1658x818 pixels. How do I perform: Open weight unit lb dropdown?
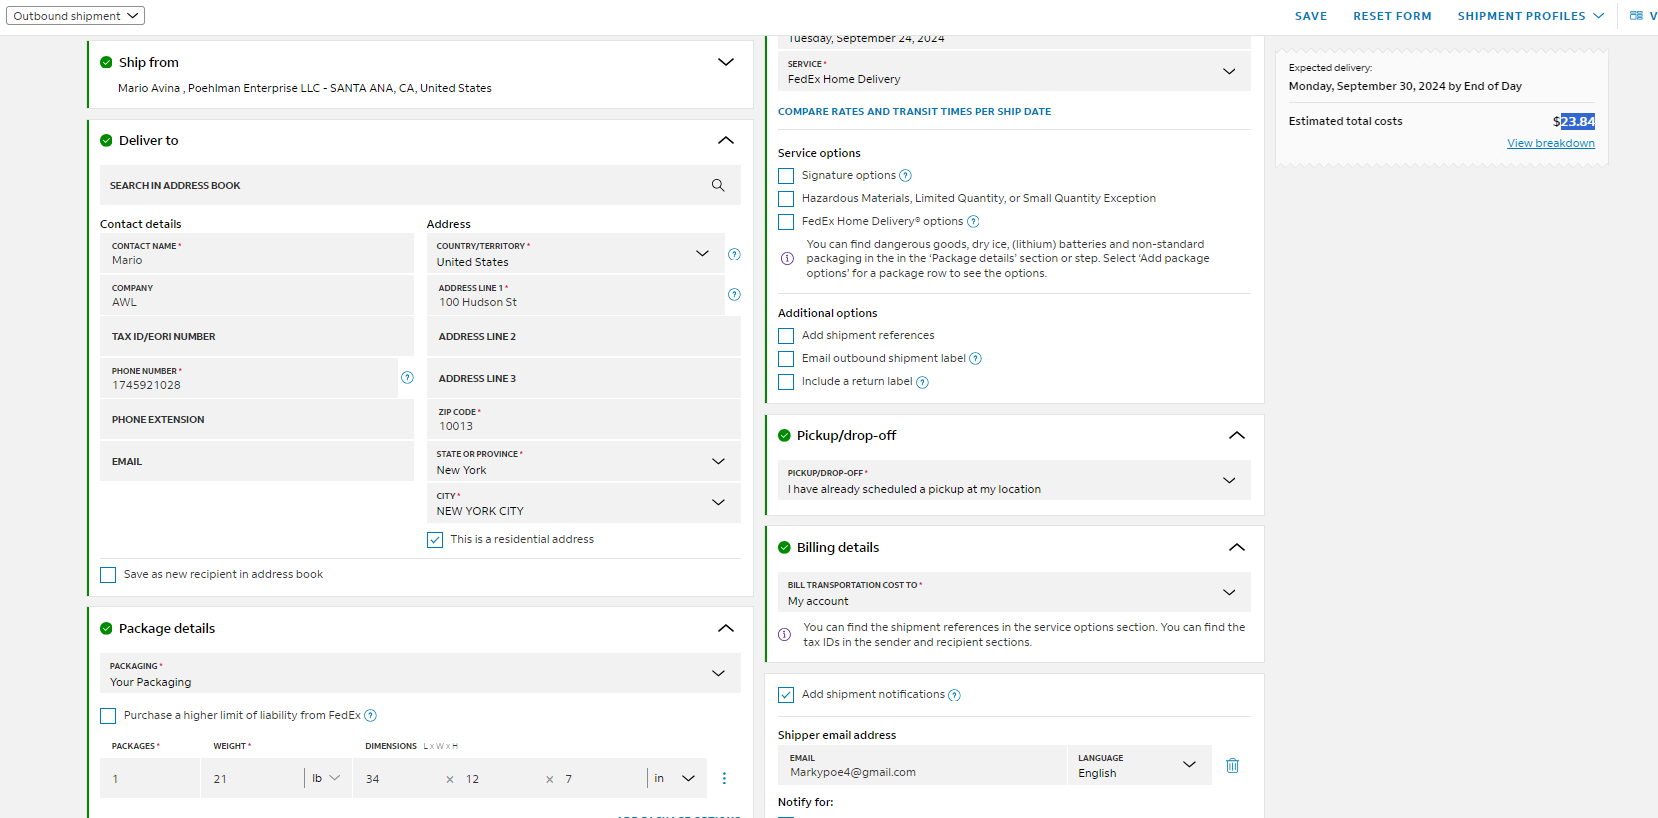pyautogui.click(x=326, y=778)
